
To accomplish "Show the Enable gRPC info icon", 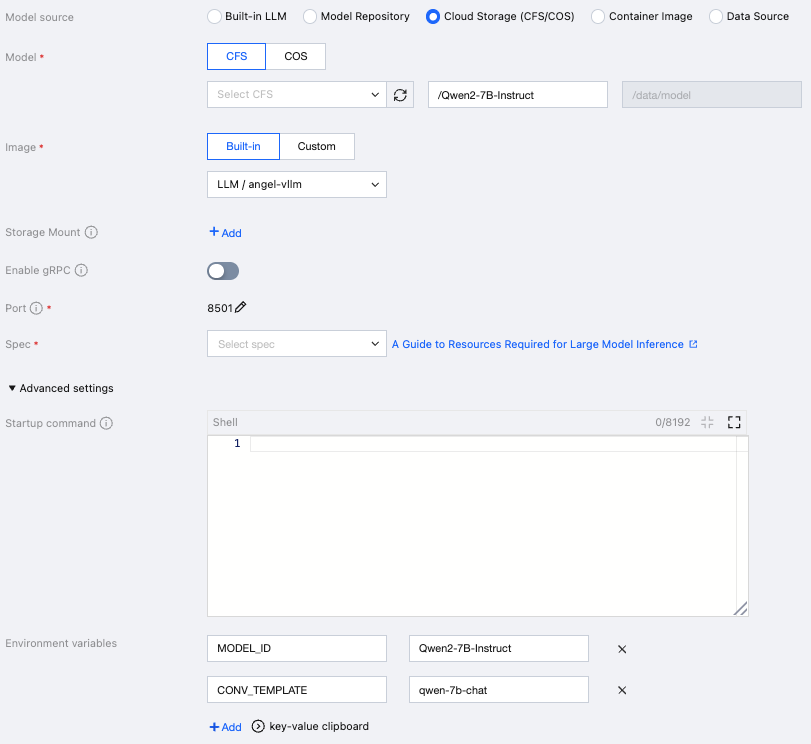I will [x=81, y=270].
